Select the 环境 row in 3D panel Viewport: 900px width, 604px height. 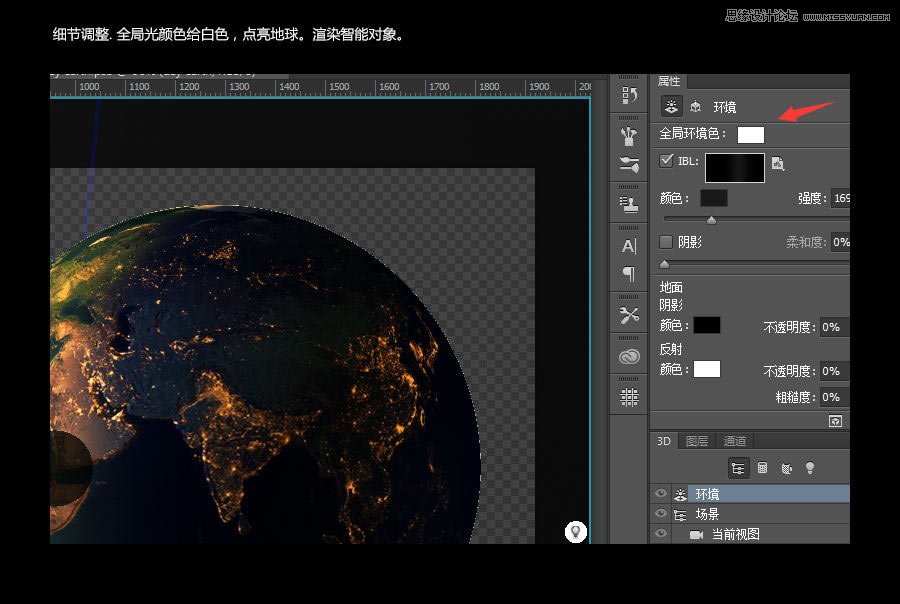[x=750, y=494]
